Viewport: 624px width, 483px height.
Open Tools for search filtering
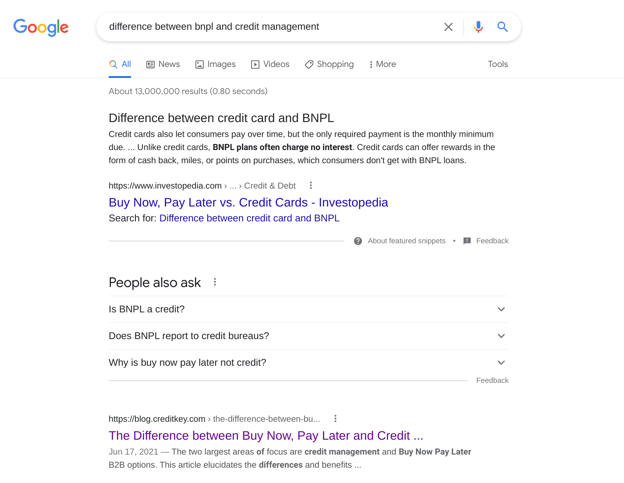[498, 64]
